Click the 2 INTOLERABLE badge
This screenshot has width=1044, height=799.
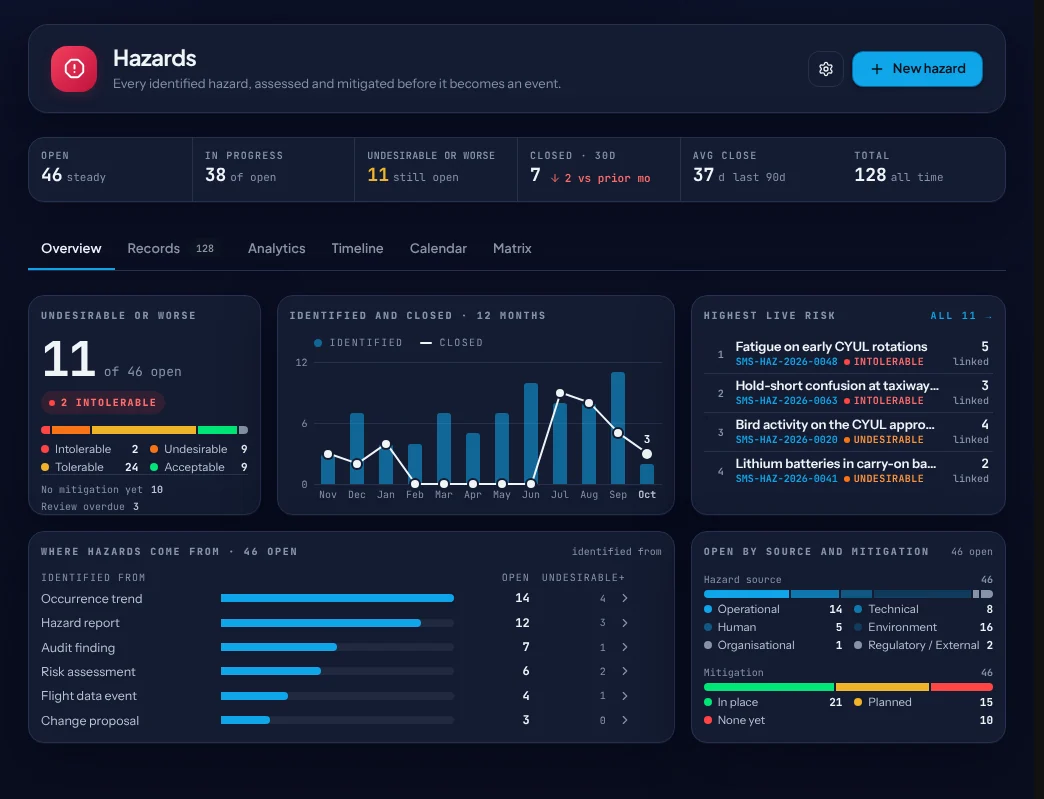103,402
